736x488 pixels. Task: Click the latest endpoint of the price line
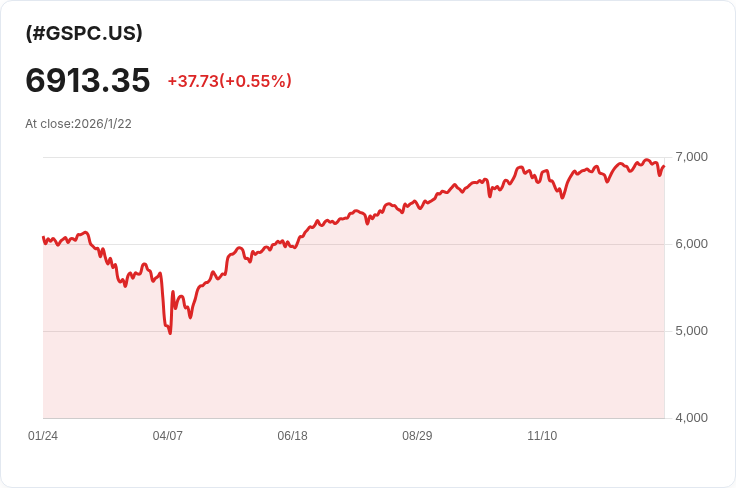[663, 166]
